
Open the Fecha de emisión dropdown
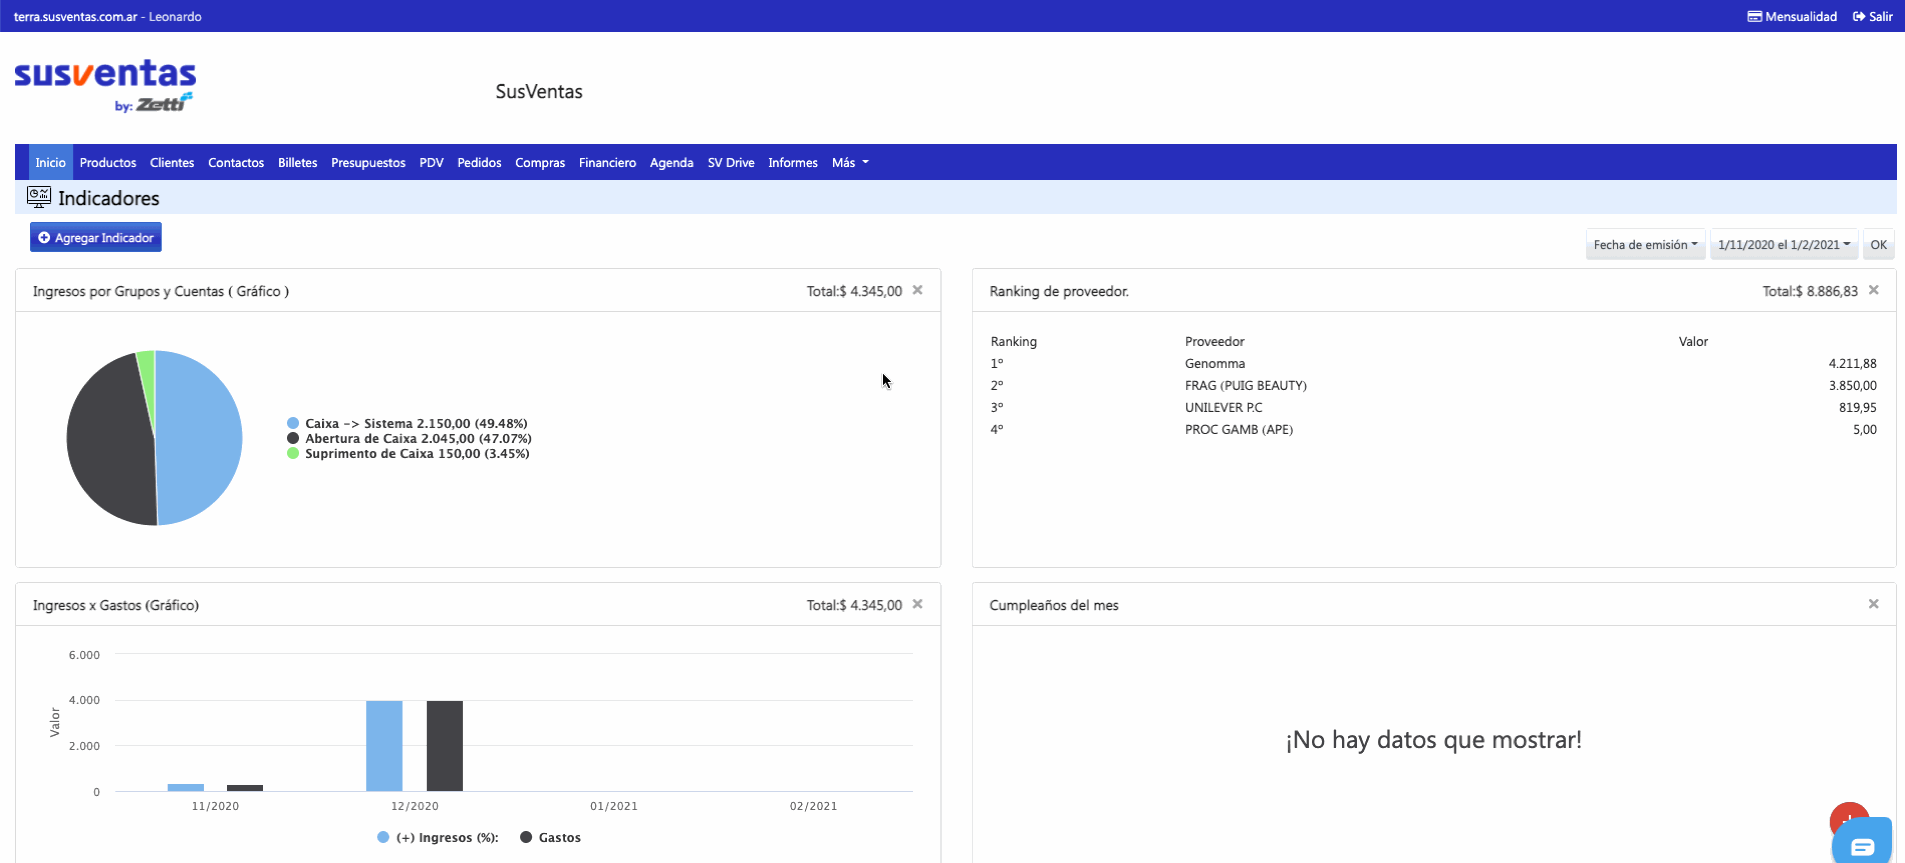point(1645,245)
